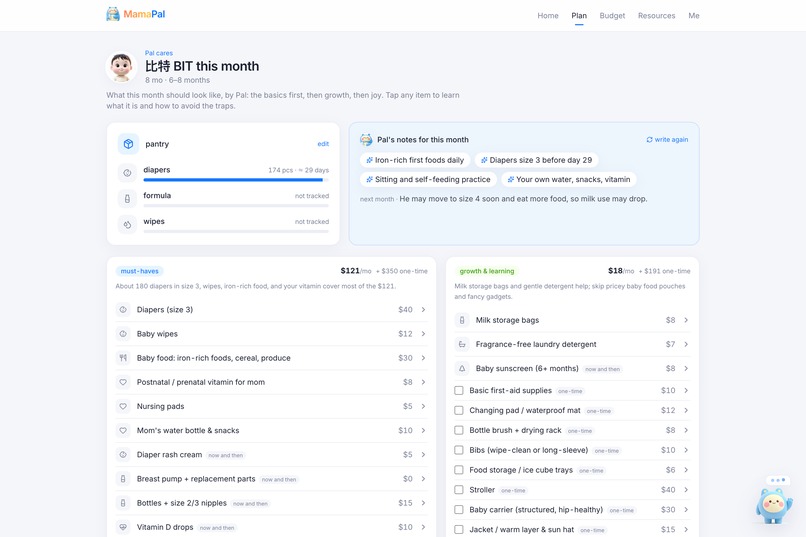Click icon beside Diapers (size 3)
Screen dimensions: 806x537
click(x=123, y=310)
